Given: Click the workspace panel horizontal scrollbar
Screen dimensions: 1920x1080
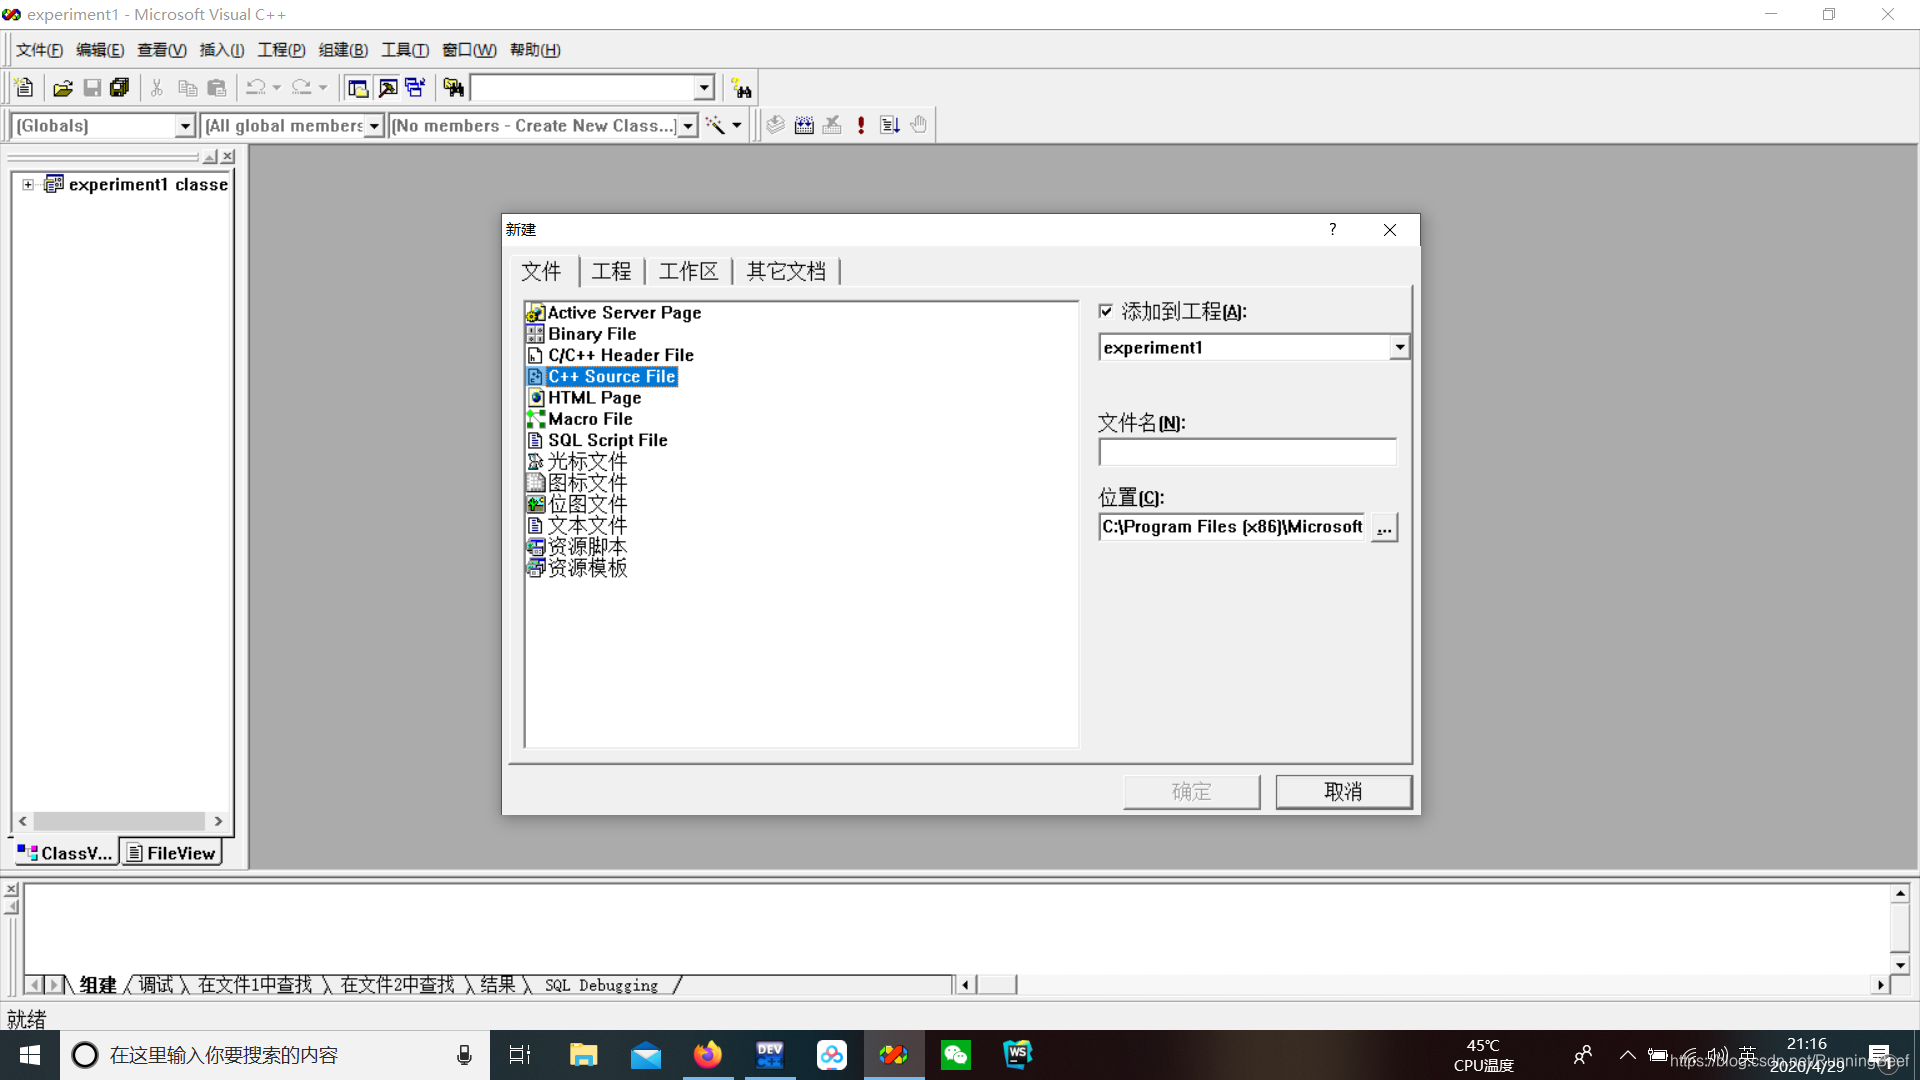Looking at the screenshot, I should (x=120, y=821).
